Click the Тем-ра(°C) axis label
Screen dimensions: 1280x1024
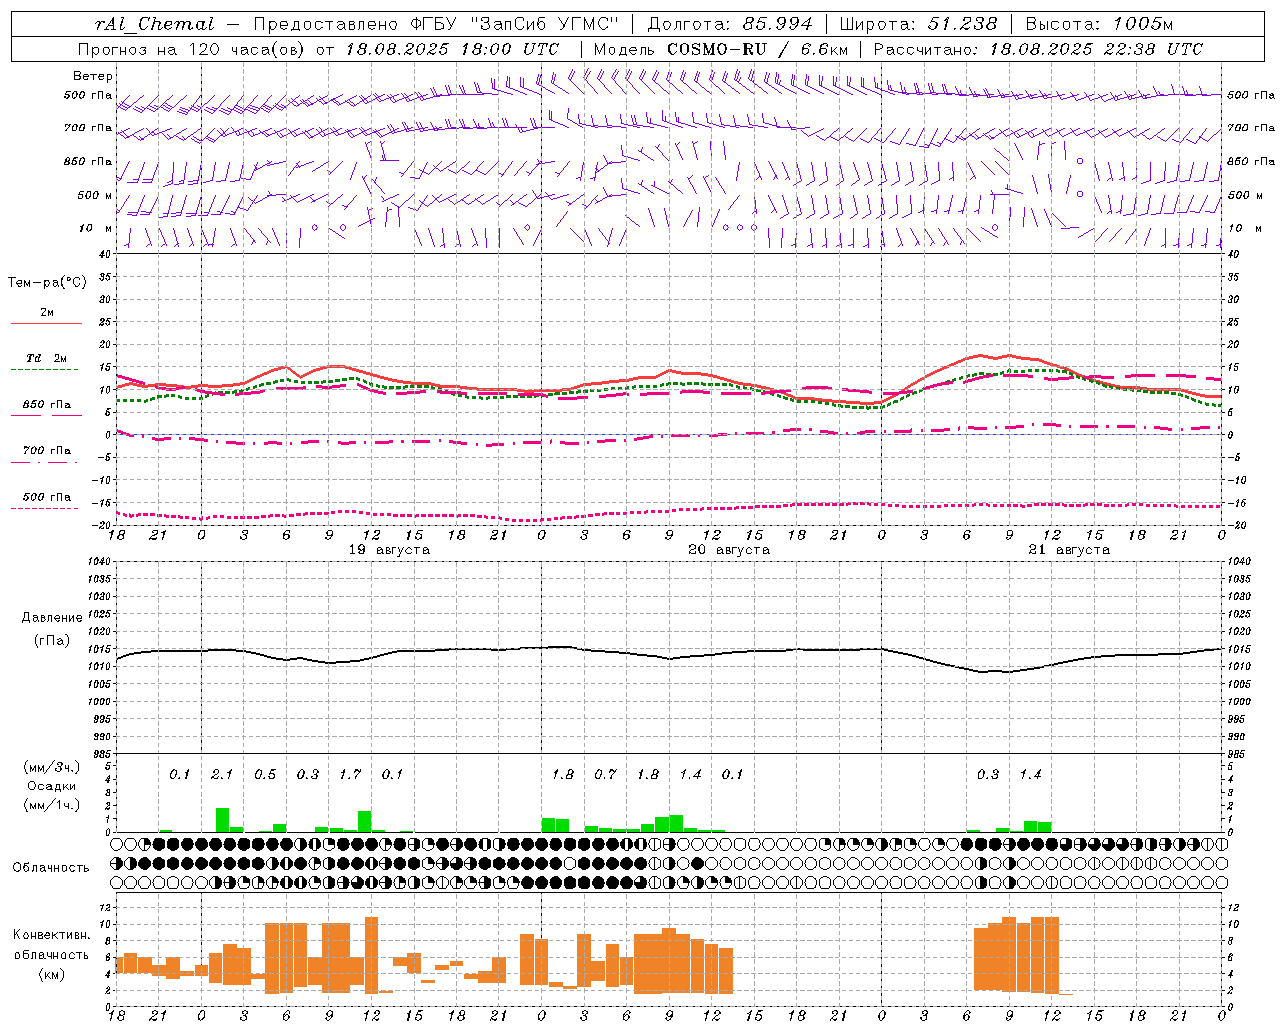47,283
